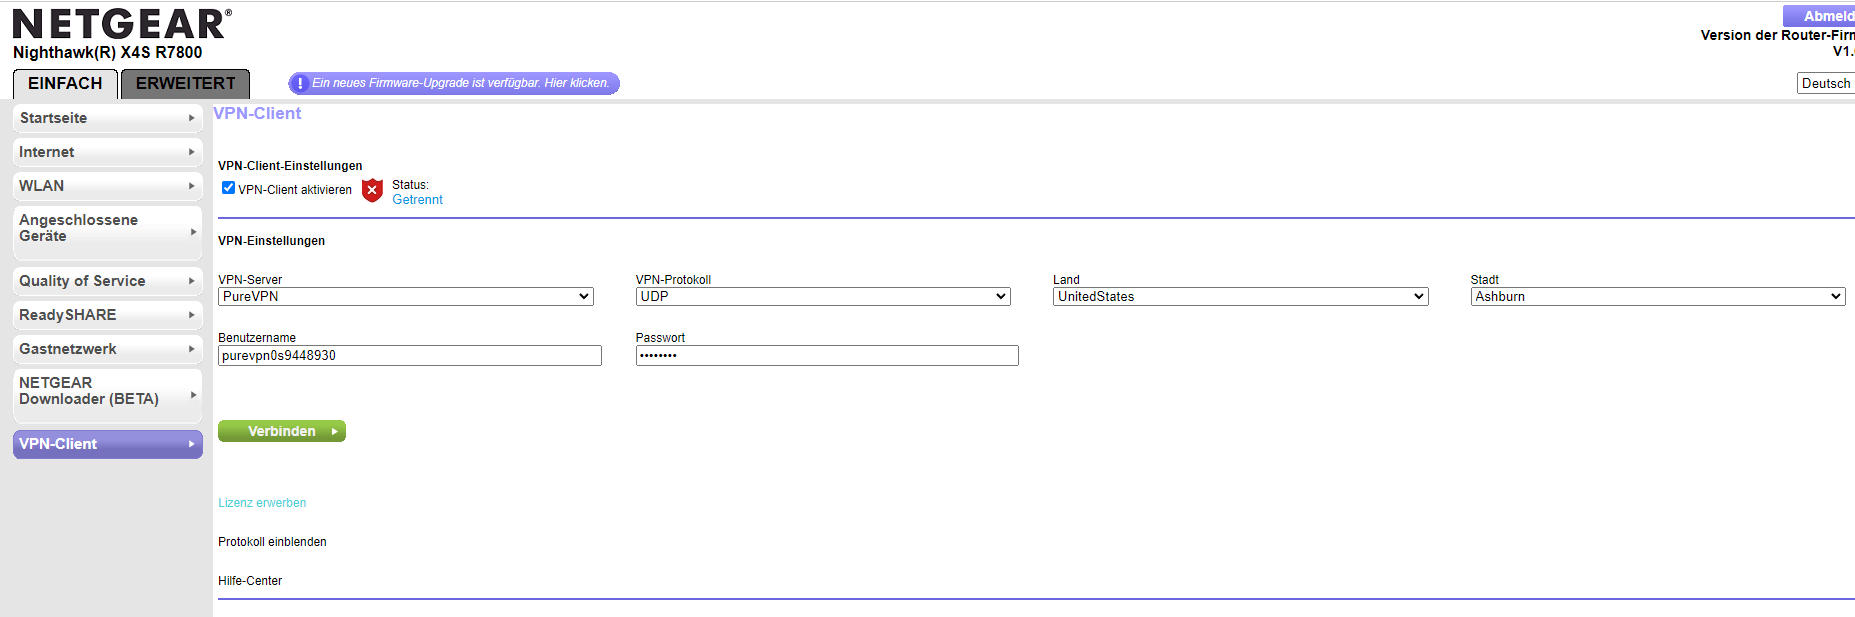Viewport: 1855px width, 617px height.
Task: Open the Hilfe-Center link
Action: pos(250,581)
